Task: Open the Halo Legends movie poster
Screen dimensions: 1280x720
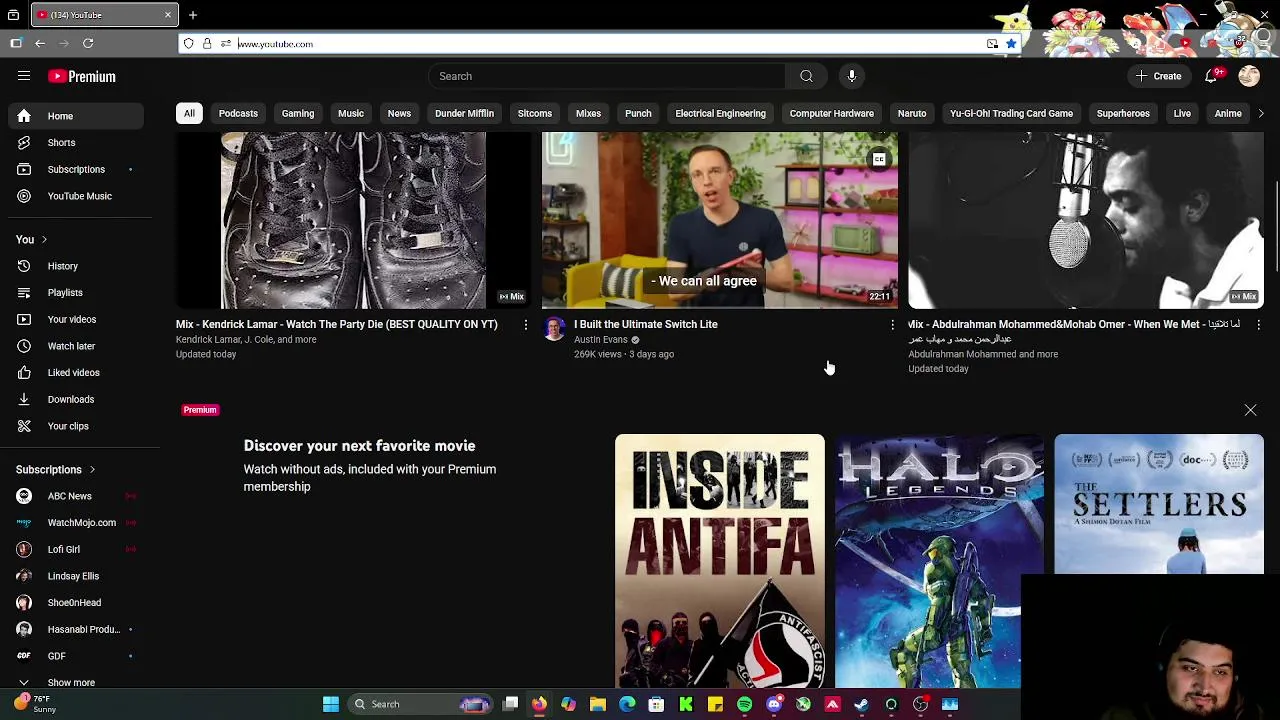Action: [939, 561]
